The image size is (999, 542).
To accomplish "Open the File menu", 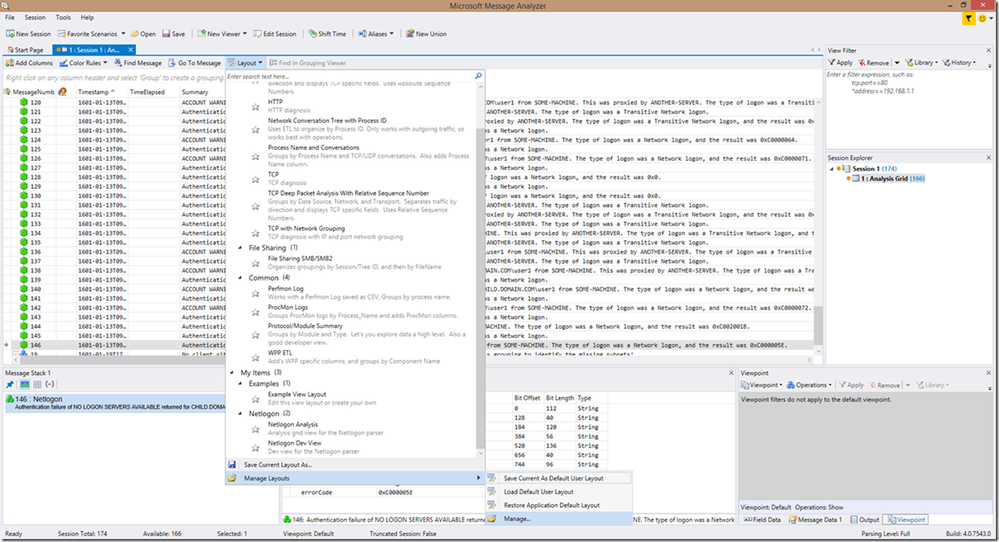I will pyautogui.click(x=10, y=17).
